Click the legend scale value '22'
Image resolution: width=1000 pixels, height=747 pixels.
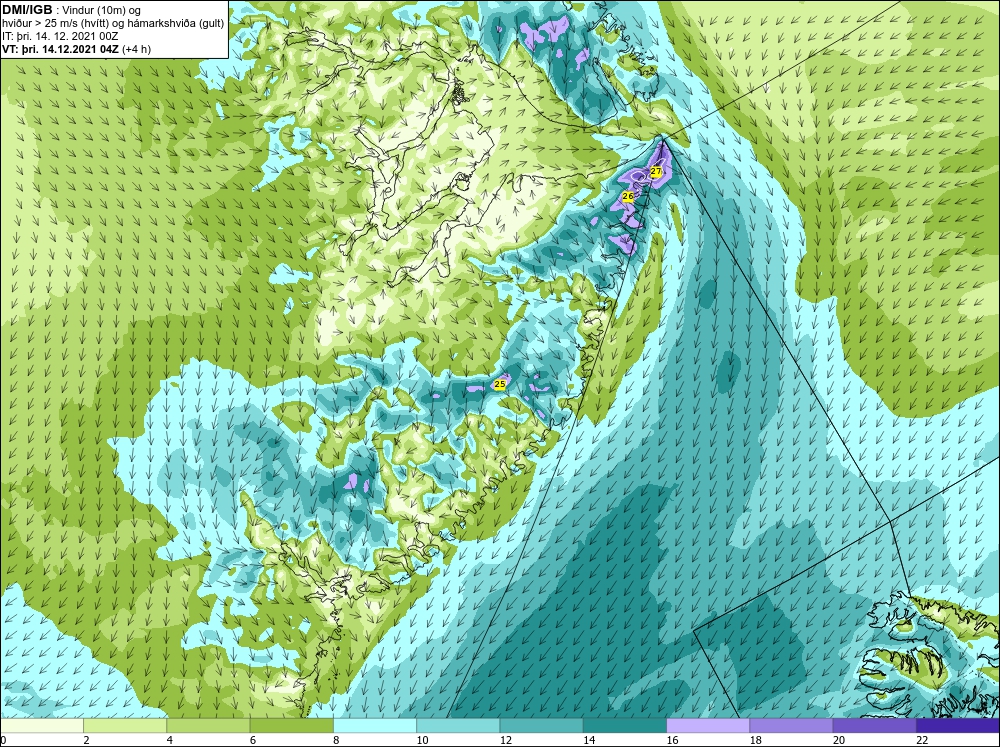922,740
